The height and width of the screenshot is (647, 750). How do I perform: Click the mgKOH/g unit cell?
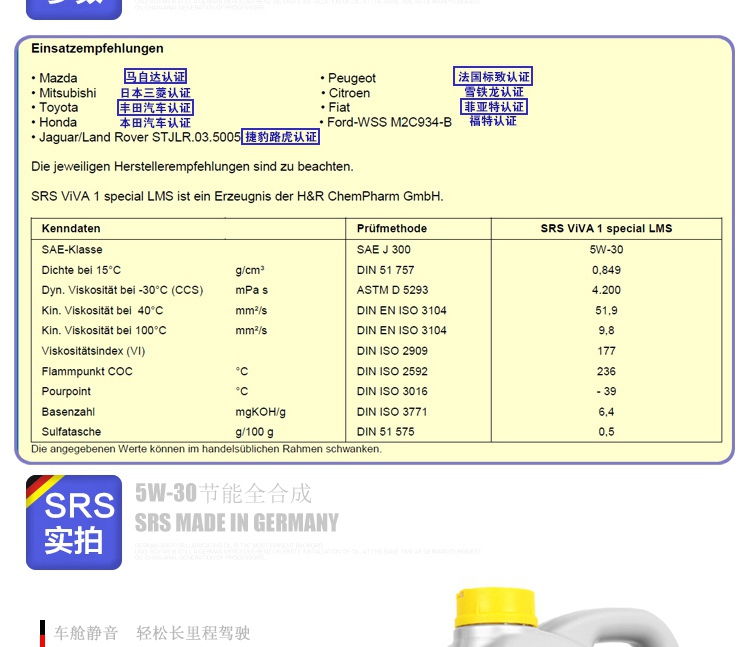coord(260,412)
